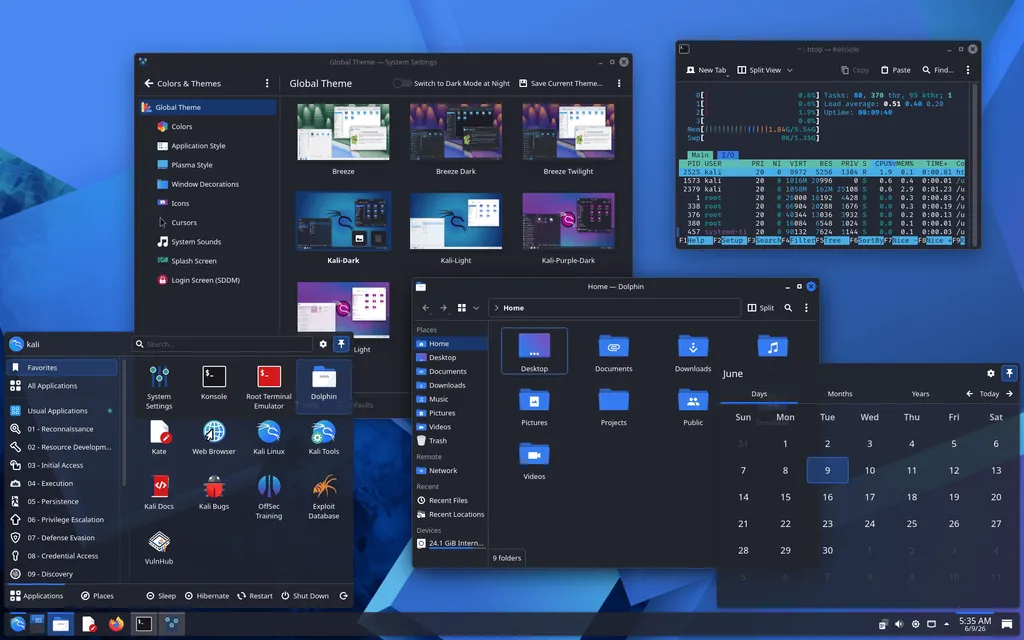
Task: Go to the next month in the calendar
Action: pos(1010,394)
